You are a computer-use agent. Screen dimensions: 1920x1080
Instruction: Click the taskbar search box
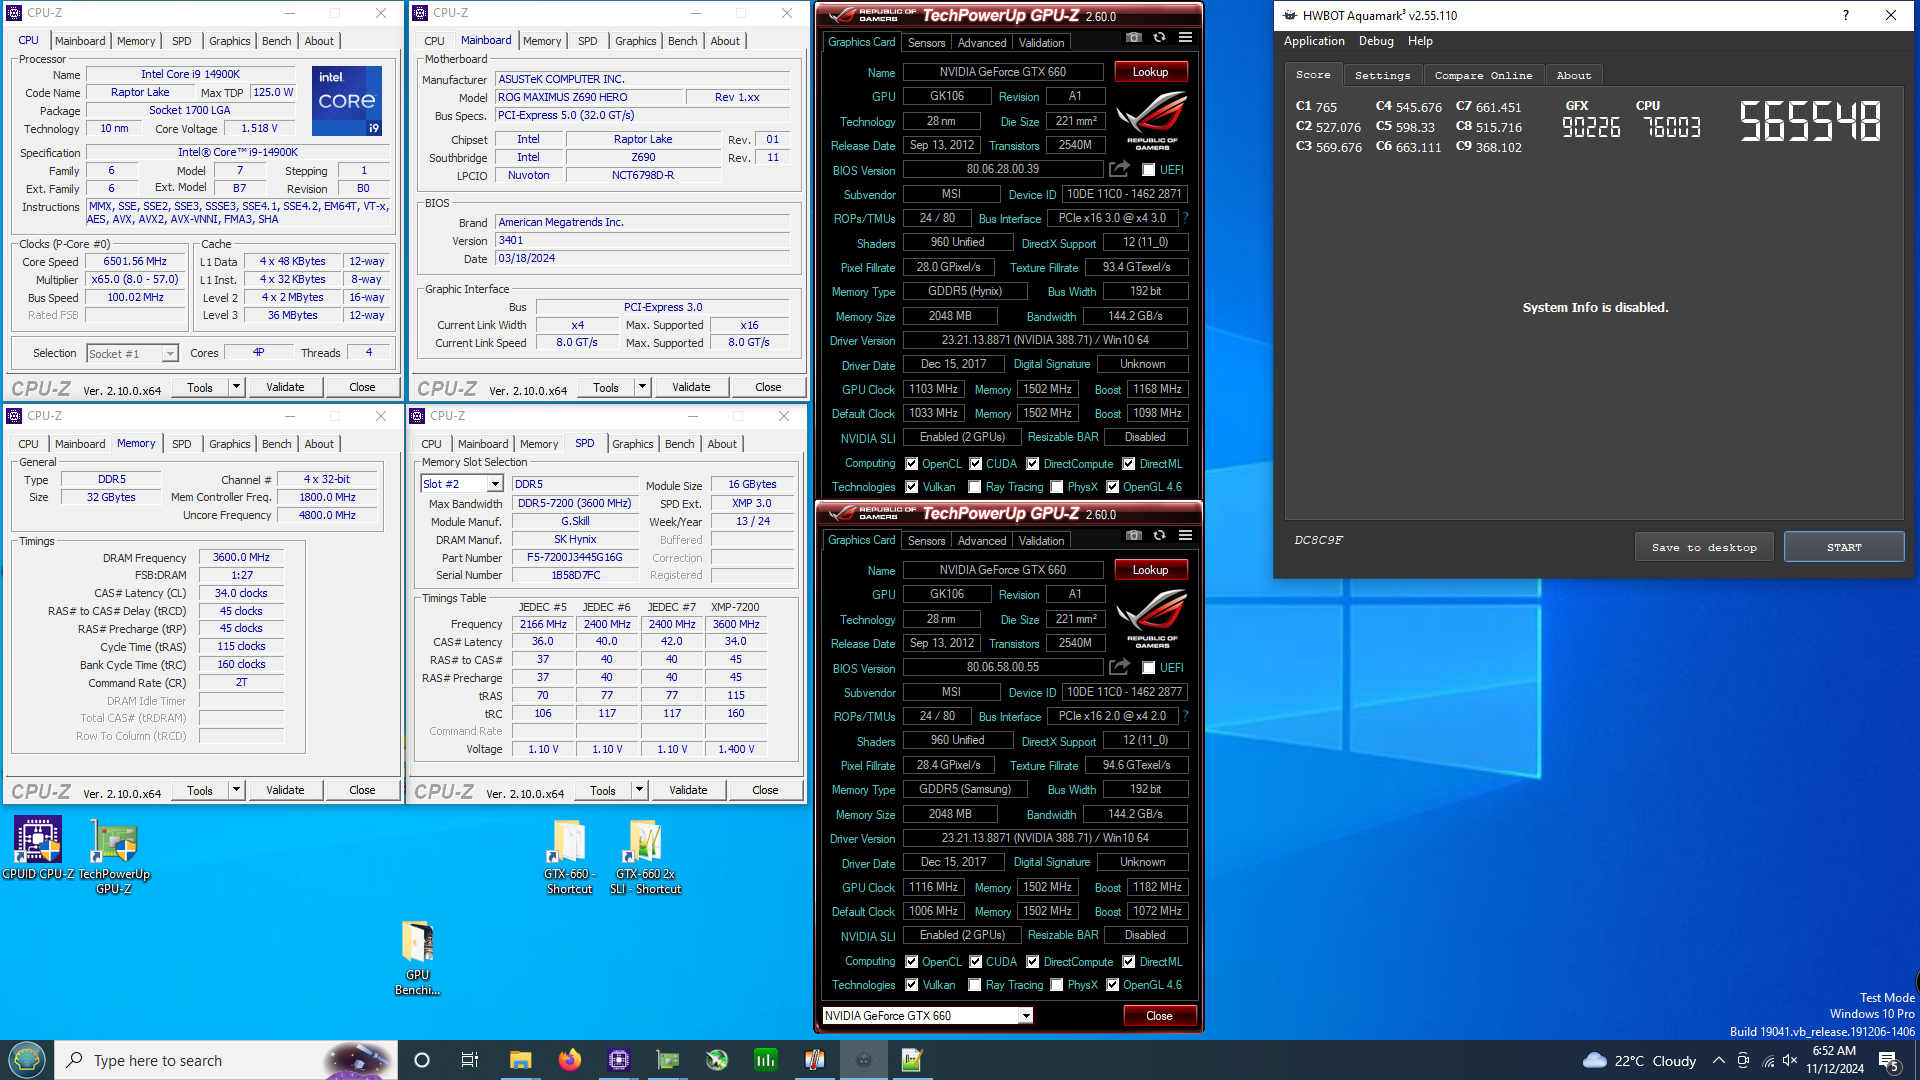[x=225, y=1060]
